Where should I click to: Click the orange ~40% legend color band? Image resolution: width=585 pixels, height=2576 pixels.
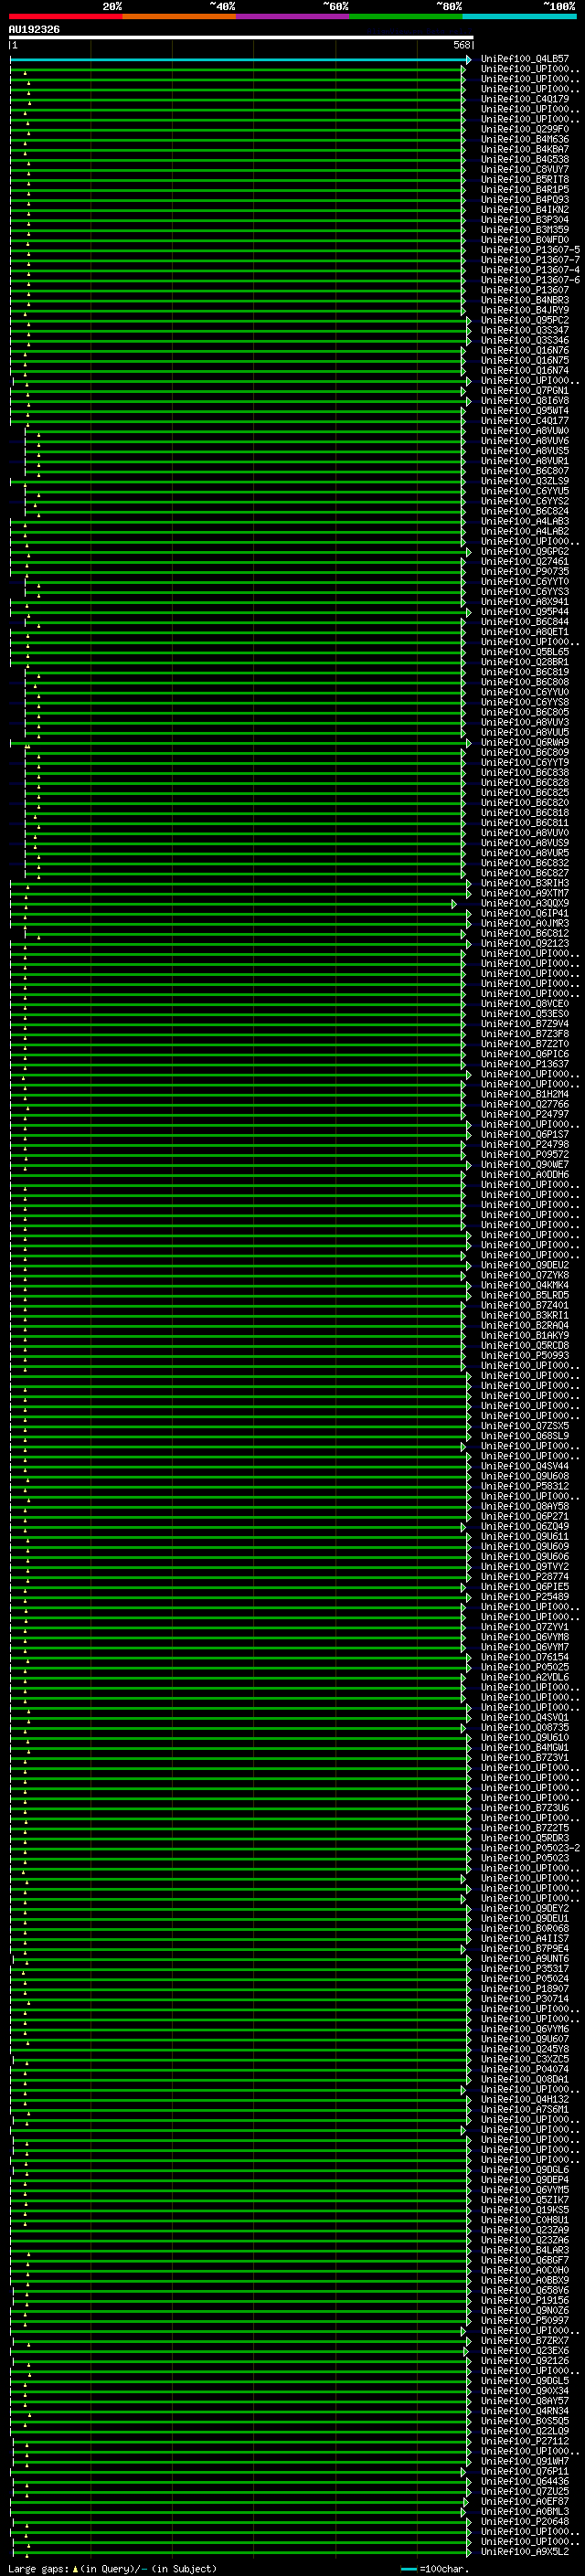click(179, 17)
